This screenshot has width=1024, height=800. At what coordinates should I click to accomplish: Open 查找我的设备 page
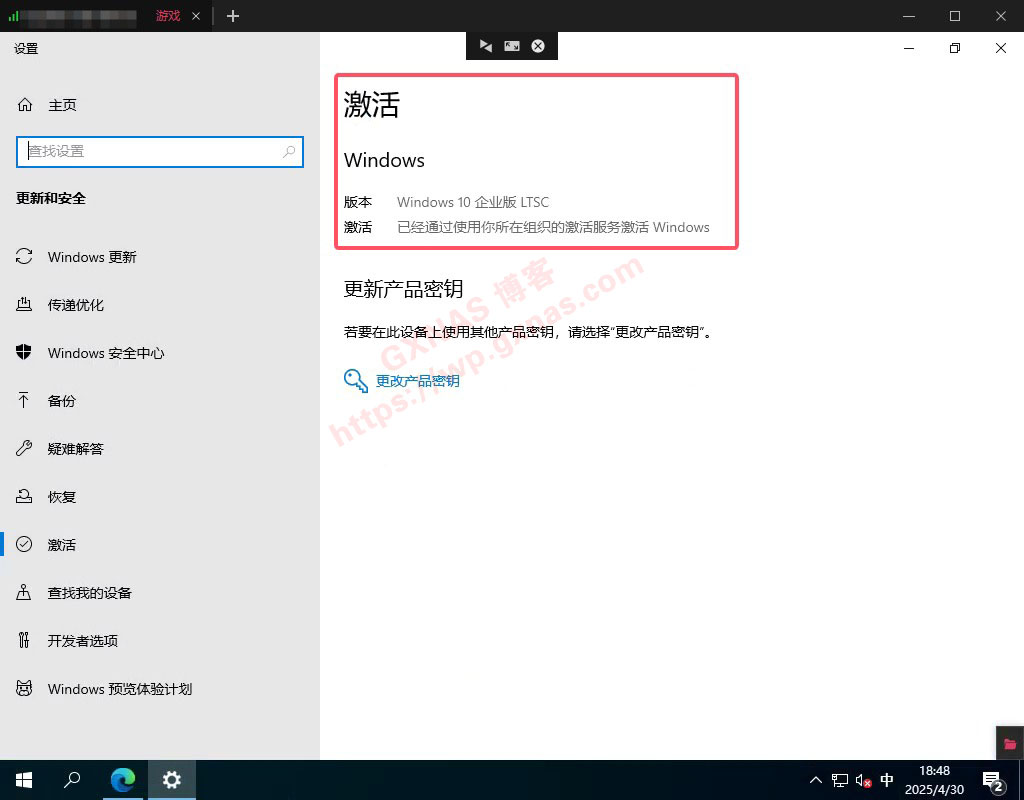pyautogui.click(x=89, y=593)
